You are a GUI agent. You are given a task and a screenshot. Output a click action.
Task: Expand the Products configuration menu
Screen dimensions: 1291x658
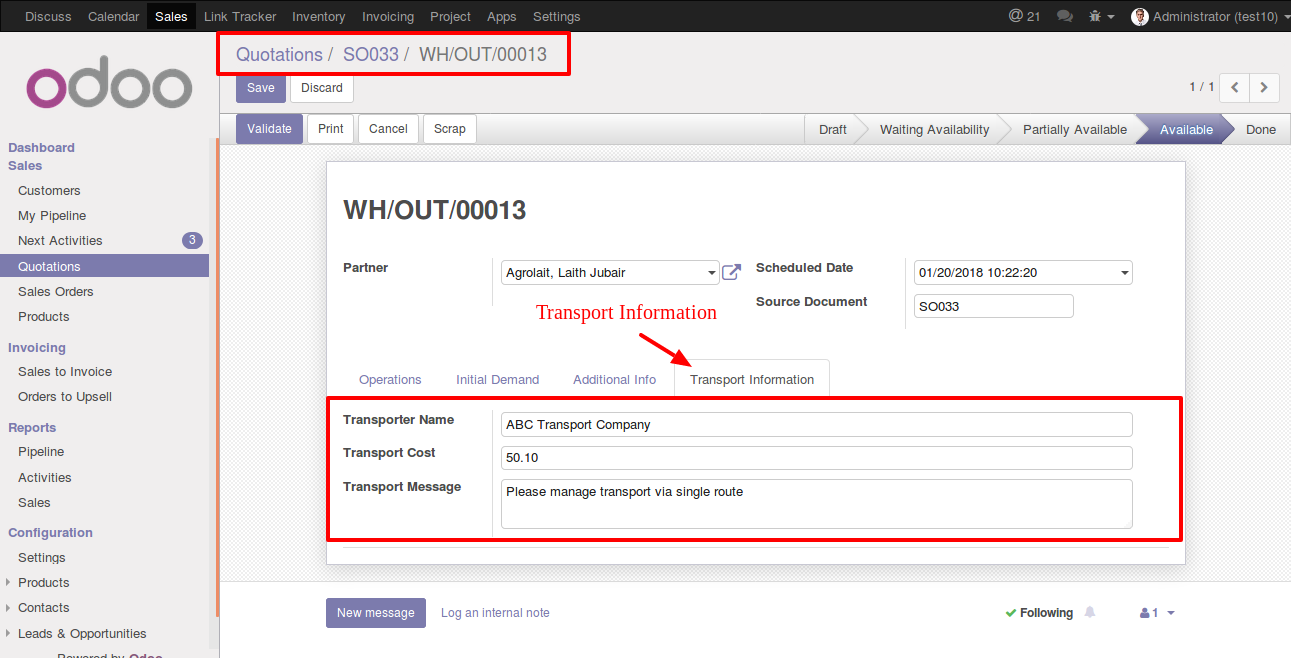(44, 582)
